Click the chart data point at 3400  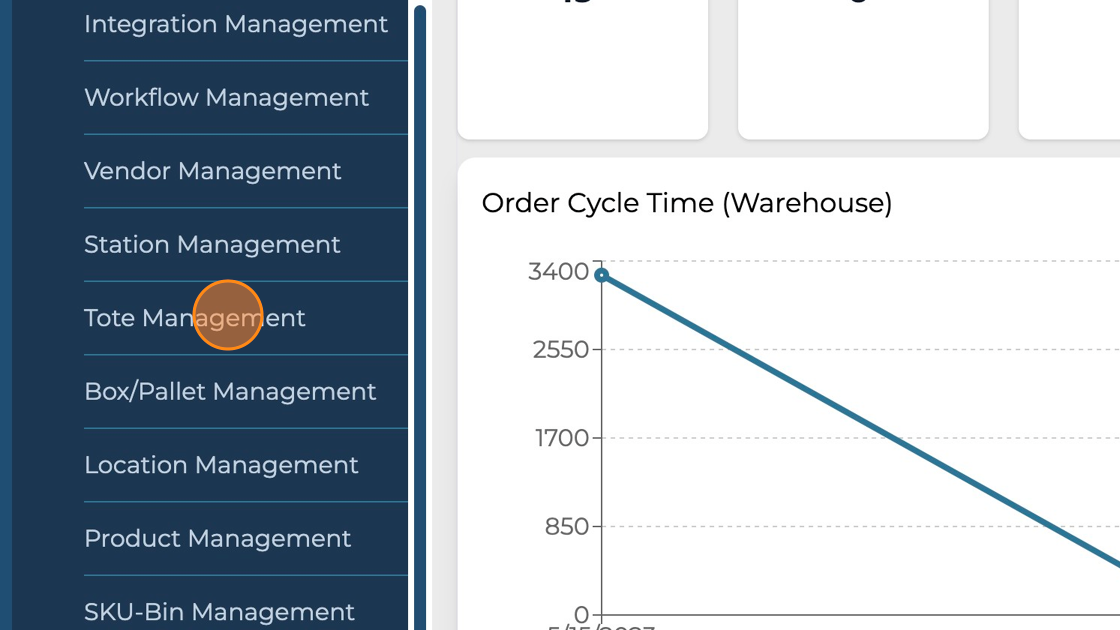tap(601, 275)
